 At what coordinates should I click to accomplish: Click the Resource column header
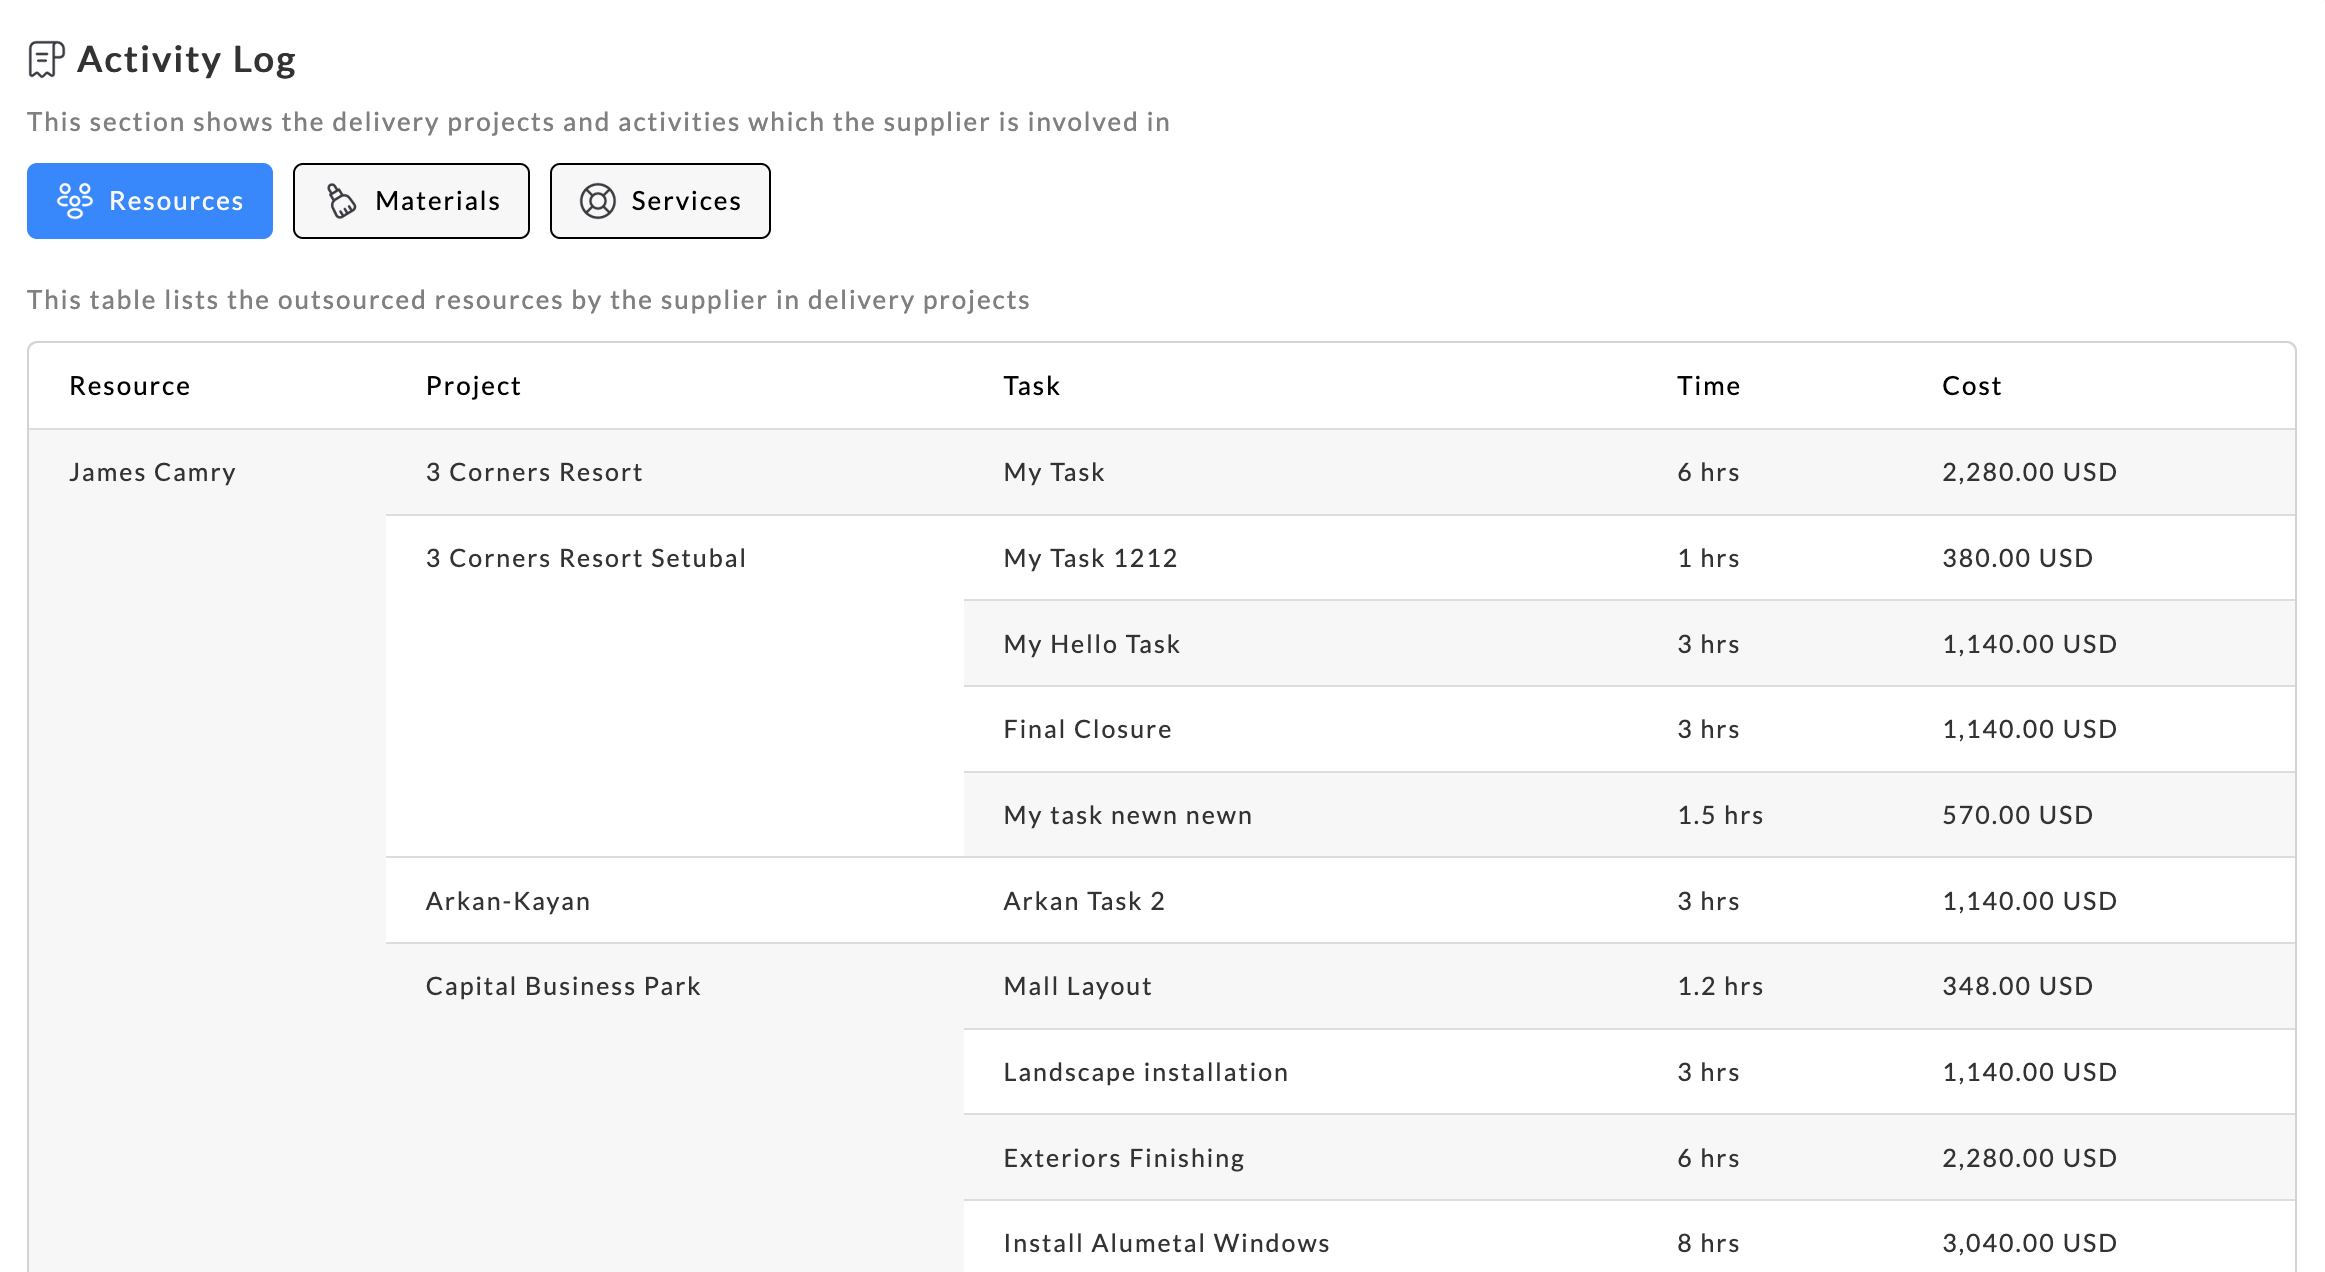tap(130, 386)
